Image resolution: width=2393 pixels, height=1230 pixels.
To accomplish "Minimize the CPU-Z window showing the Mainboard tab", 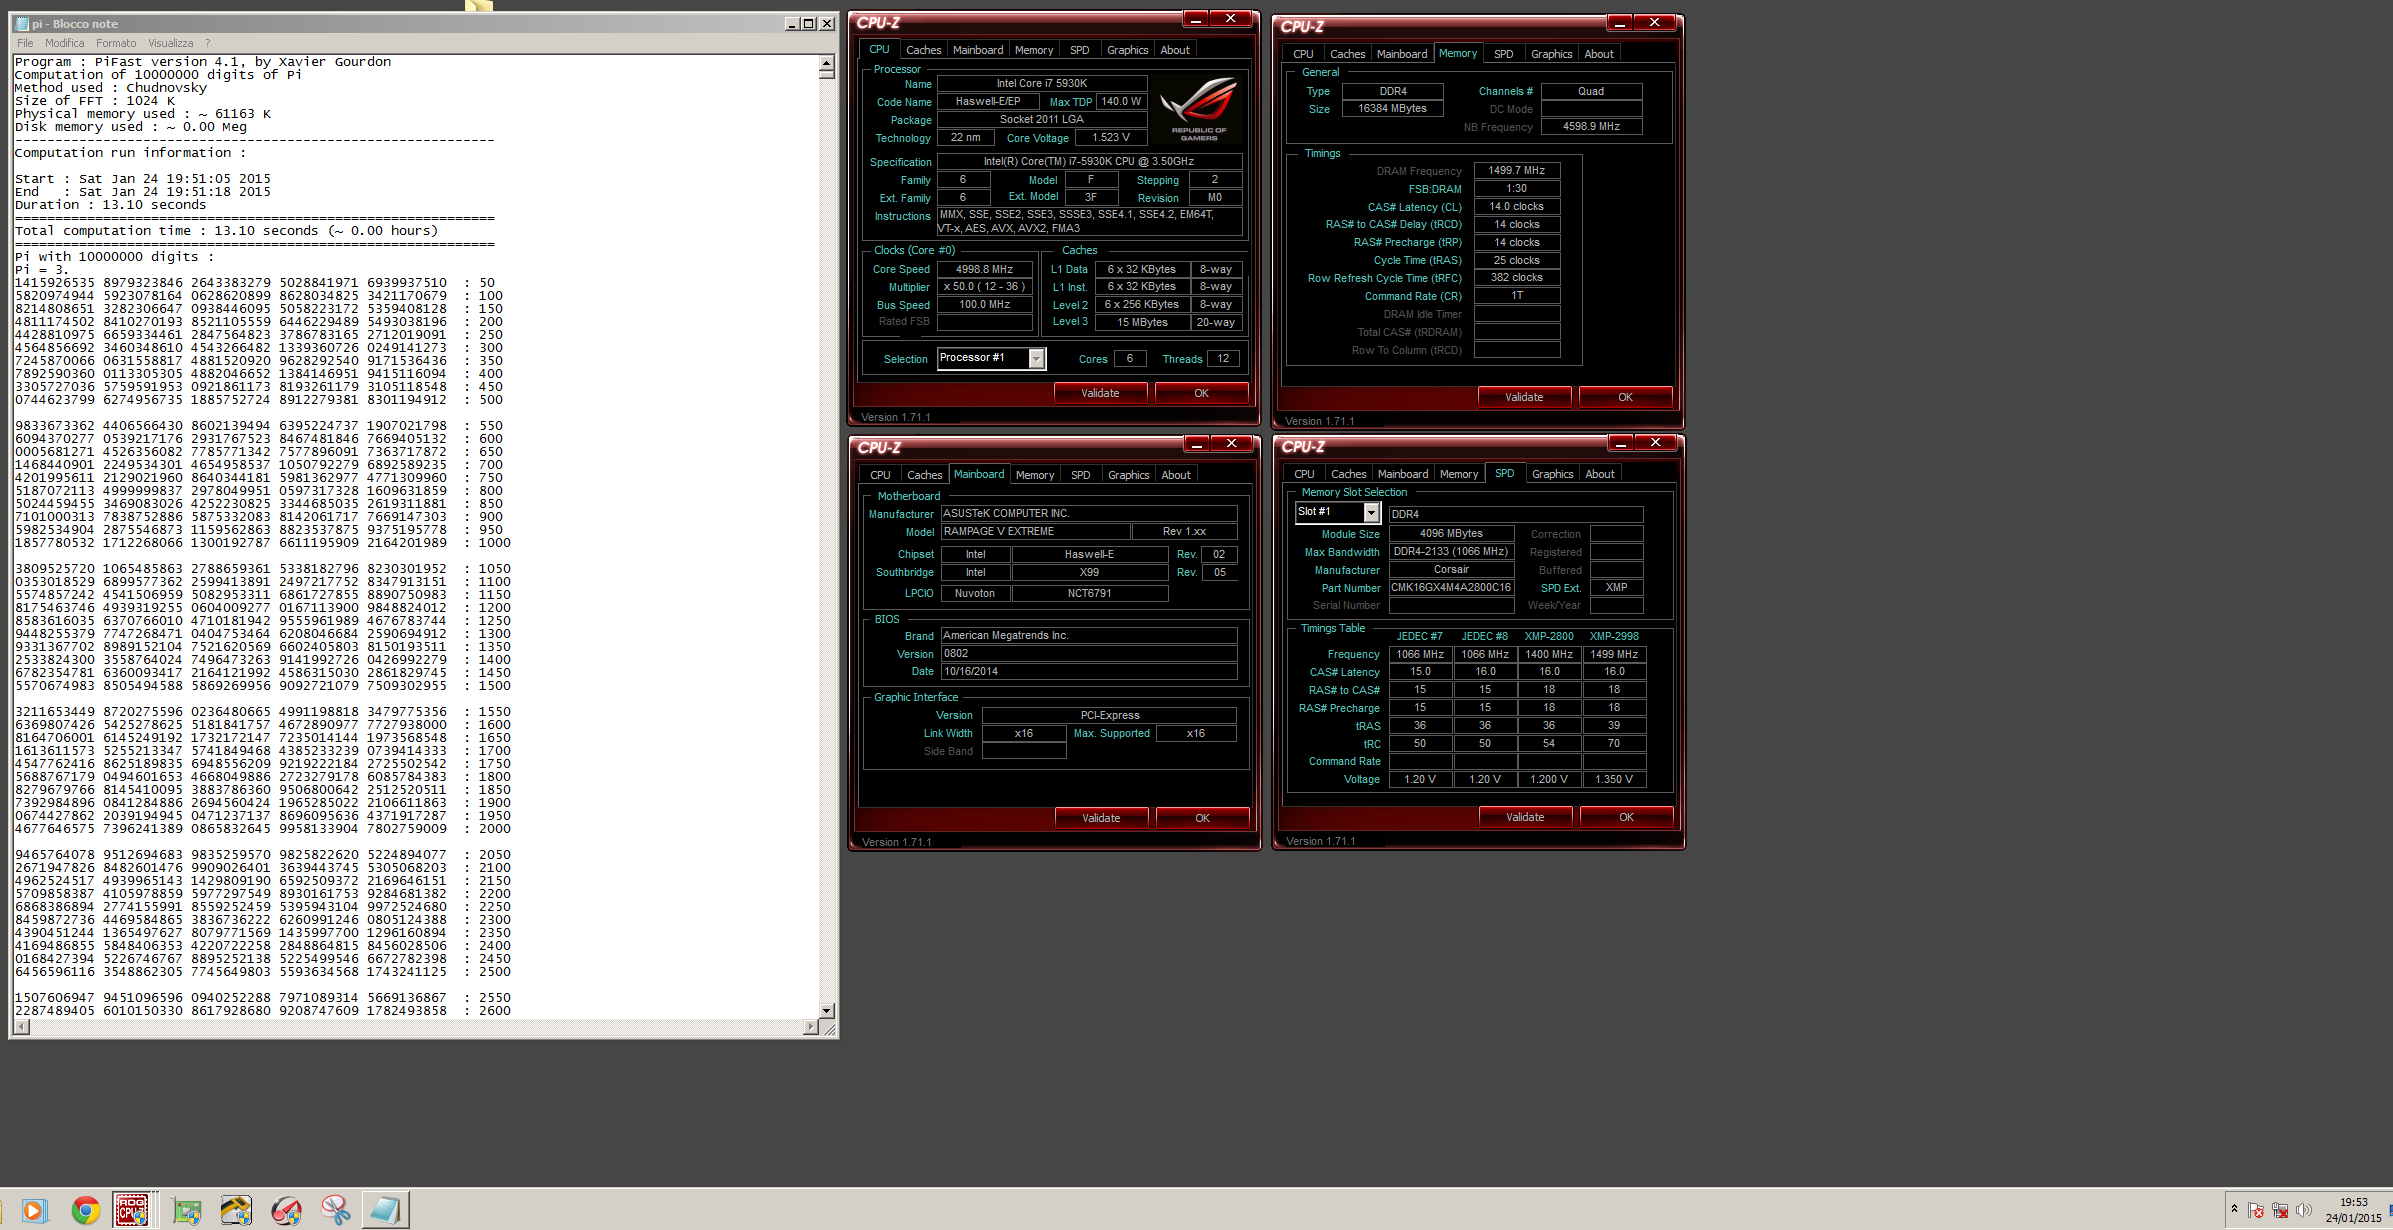I will coord(1197,443).
